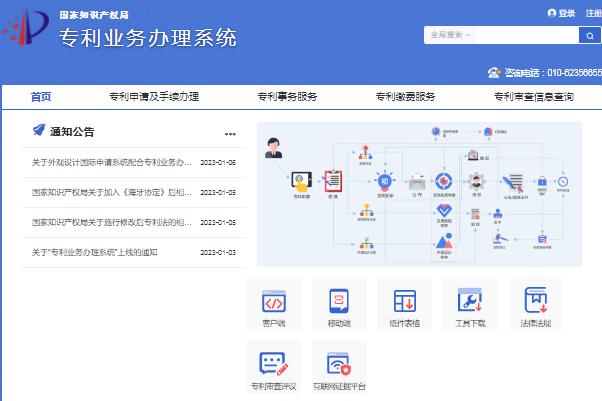Open the 专利审查评议 review icon
The width and height of the screenshot is (602, 401).
273,363
